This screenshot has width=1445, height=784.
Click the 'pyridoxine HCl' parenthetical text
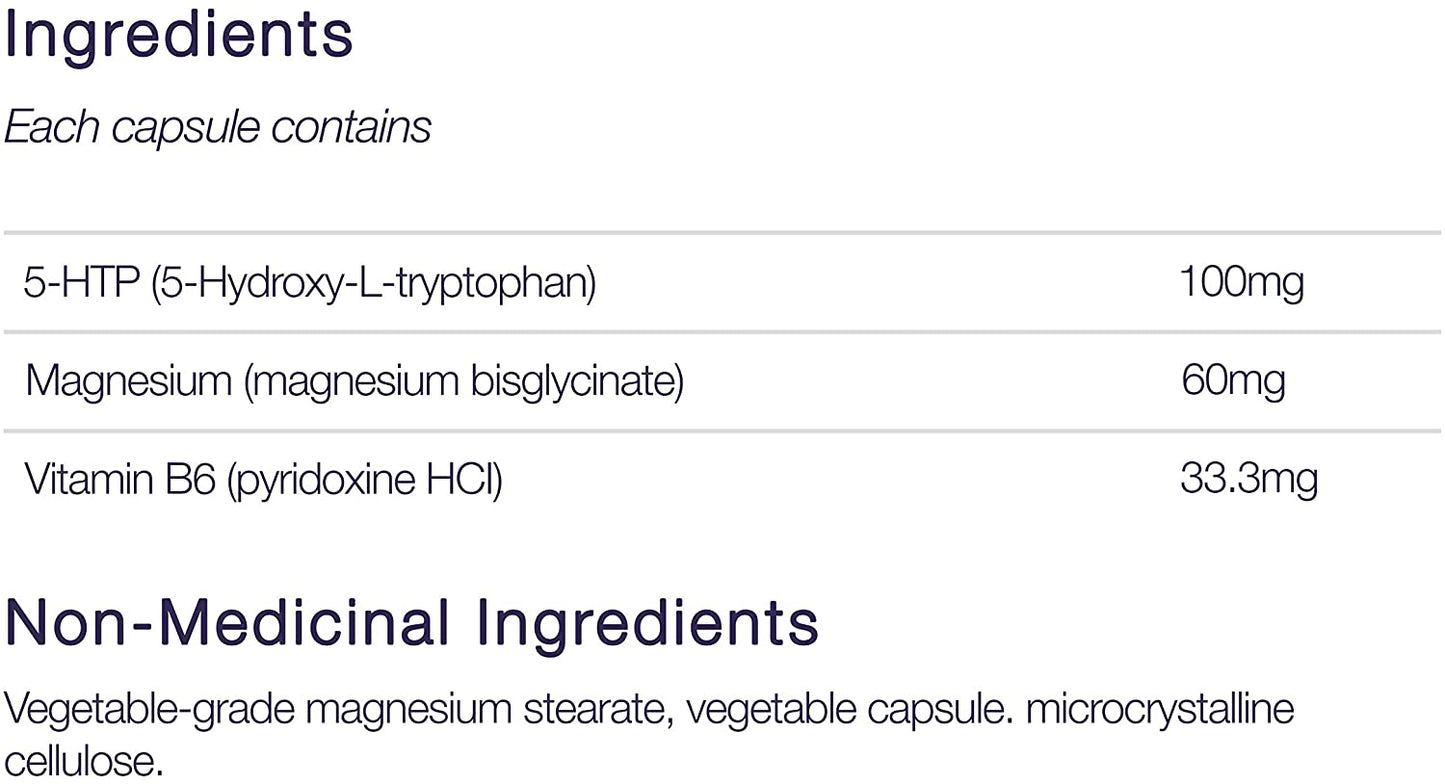(x=365, y=480)
